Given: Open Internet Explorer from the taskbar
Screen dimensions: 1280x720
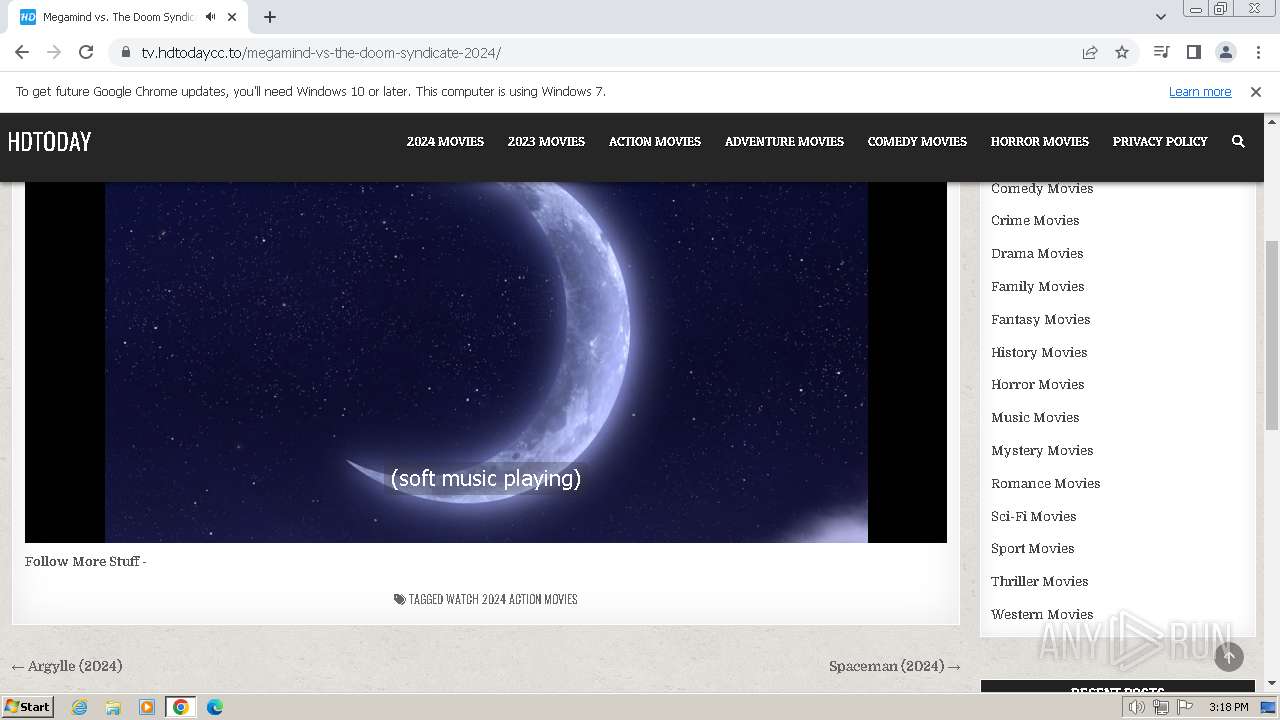Looking at the screenshot, I should pyautogui.click(x=80, y=707).
